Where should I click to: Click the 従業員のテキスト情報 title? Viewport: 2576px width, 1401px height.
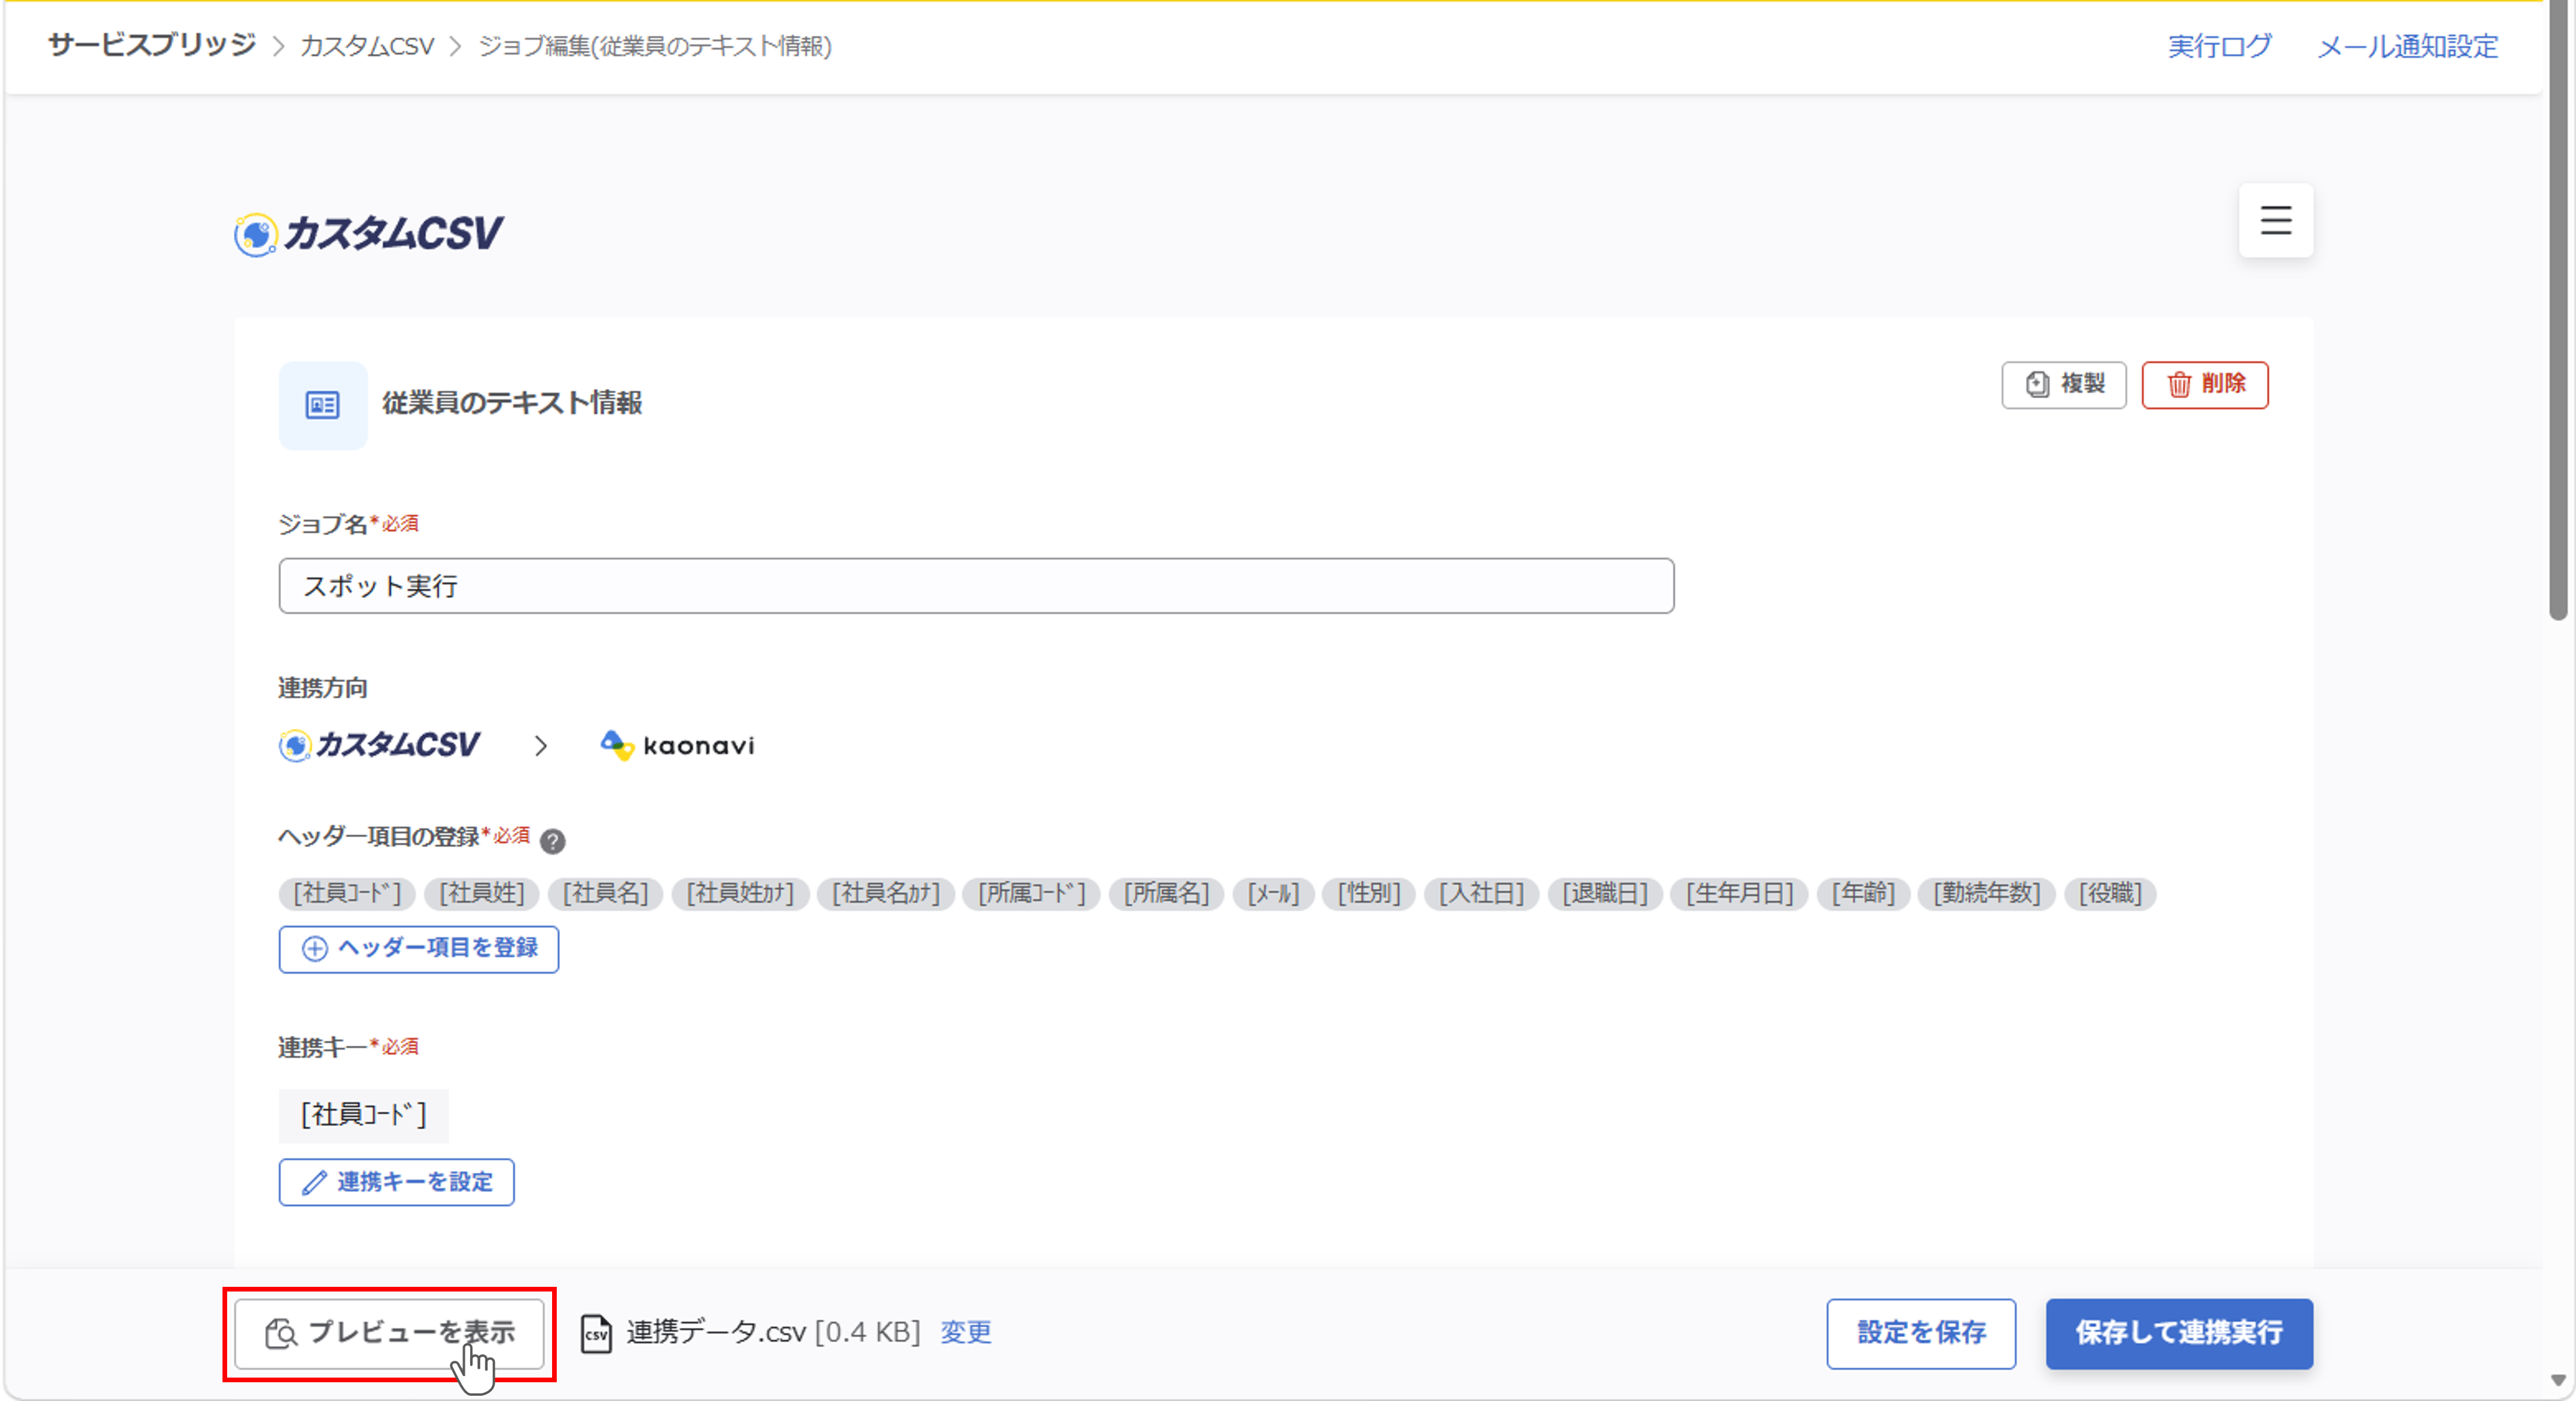(x=512, y=403)
